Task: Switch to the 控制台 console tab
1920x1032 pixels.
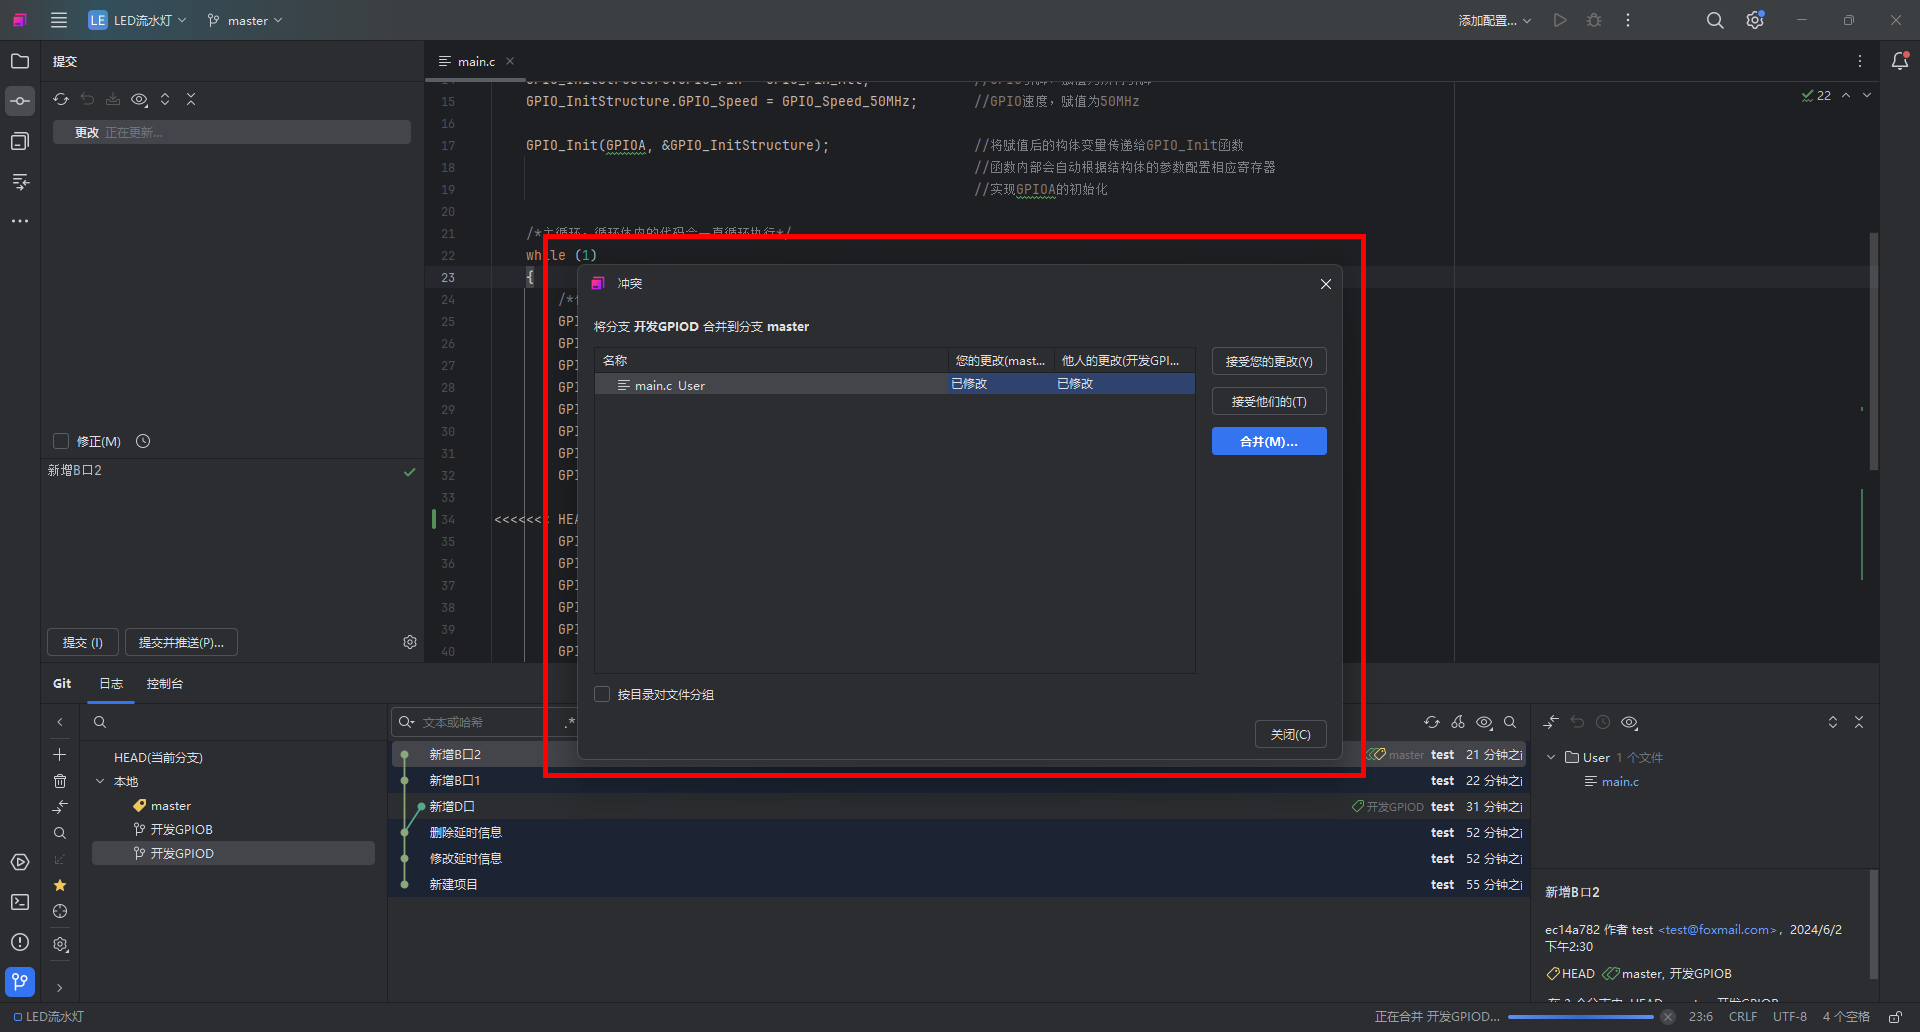Action: click(x=164, y=683)
